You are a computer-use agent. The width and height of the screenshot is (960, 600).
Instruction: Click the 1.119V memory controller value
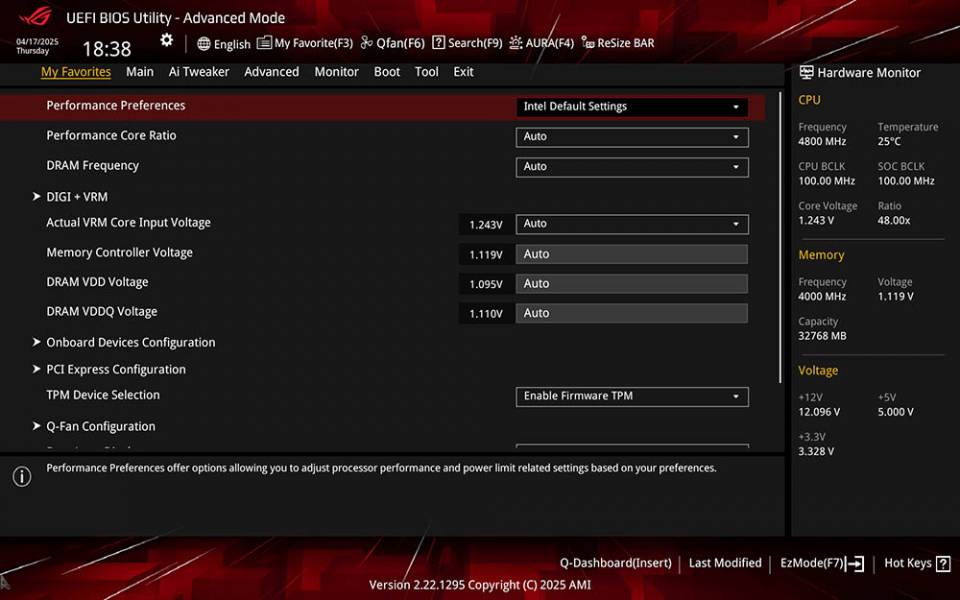tap(486, 255)
